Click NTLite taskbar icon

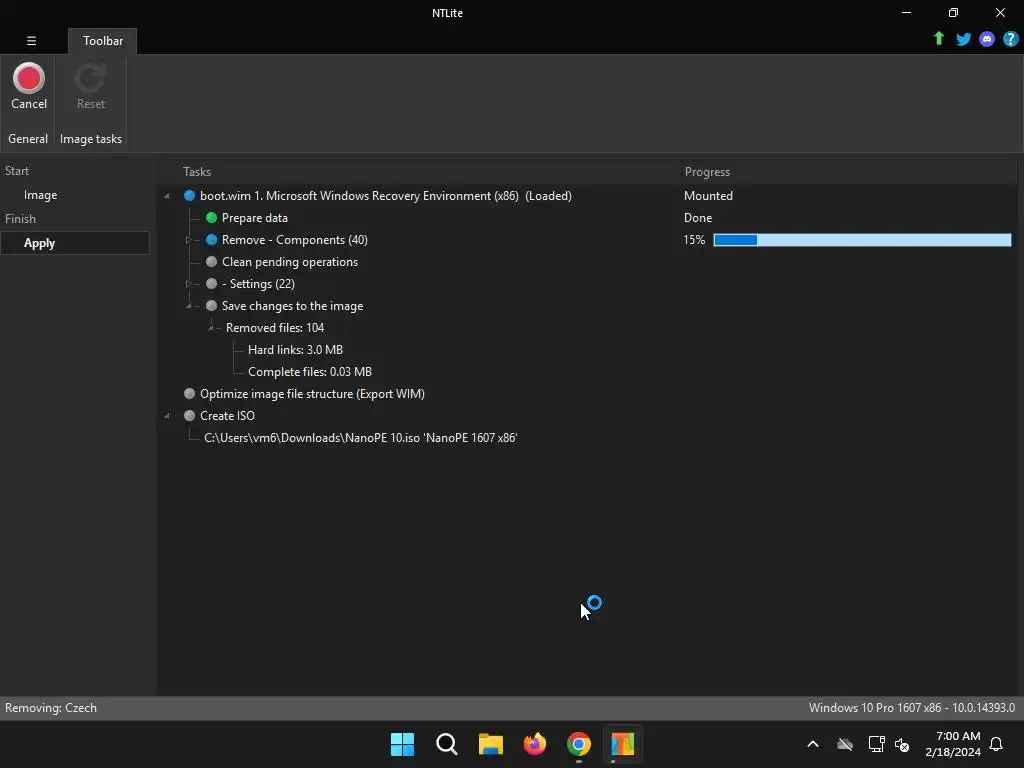click(x=622, y=744)
